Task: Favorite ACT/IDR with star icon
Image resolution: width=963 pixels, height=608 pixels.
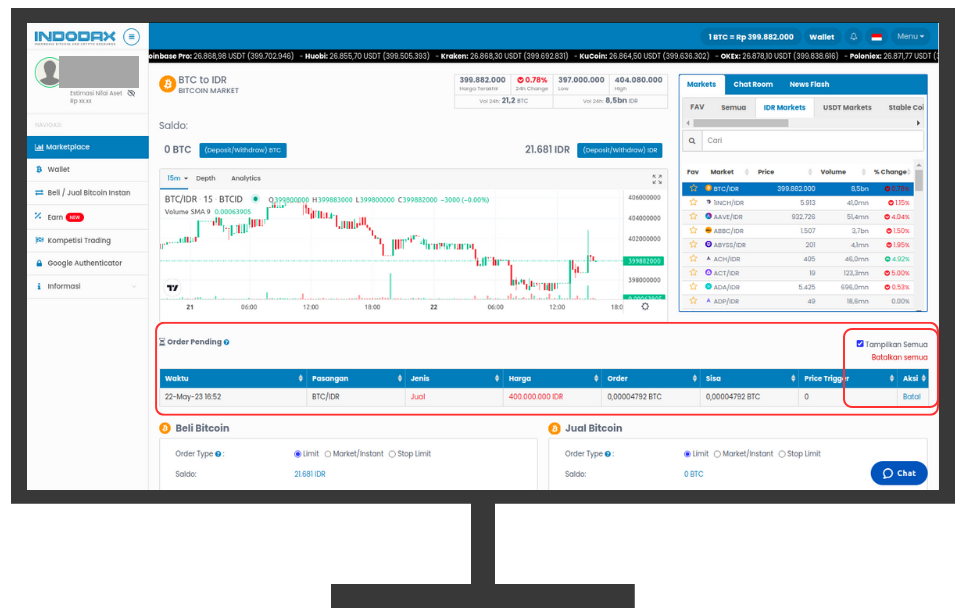Action: pos(693,273)
